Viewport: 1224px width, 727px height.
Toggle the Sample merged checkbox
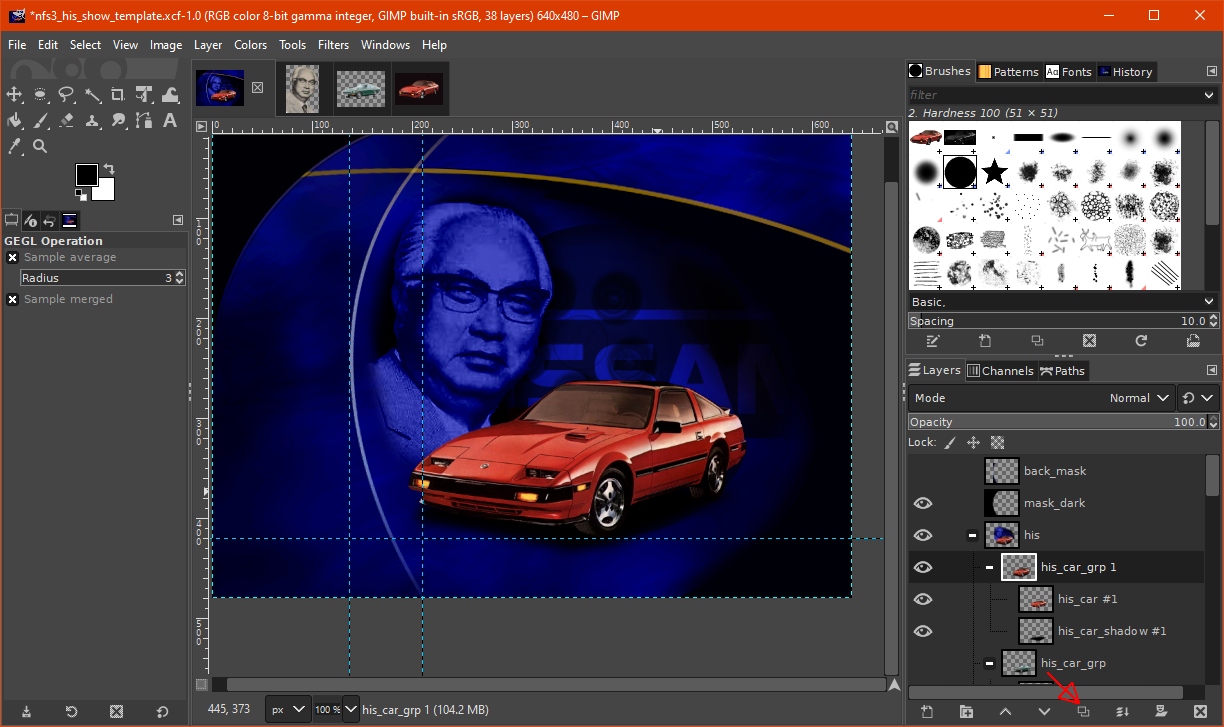point(12,299)
